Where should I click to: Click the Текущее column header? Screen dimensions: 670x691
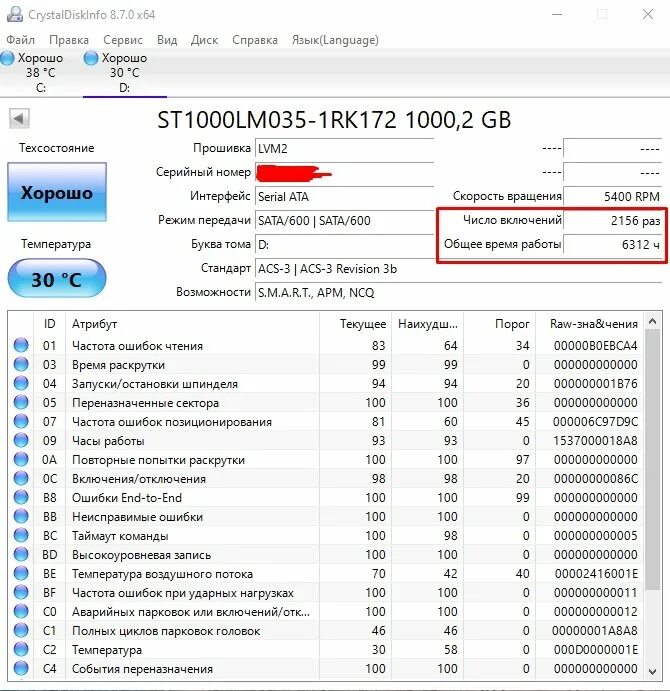[x=355, y=324]
